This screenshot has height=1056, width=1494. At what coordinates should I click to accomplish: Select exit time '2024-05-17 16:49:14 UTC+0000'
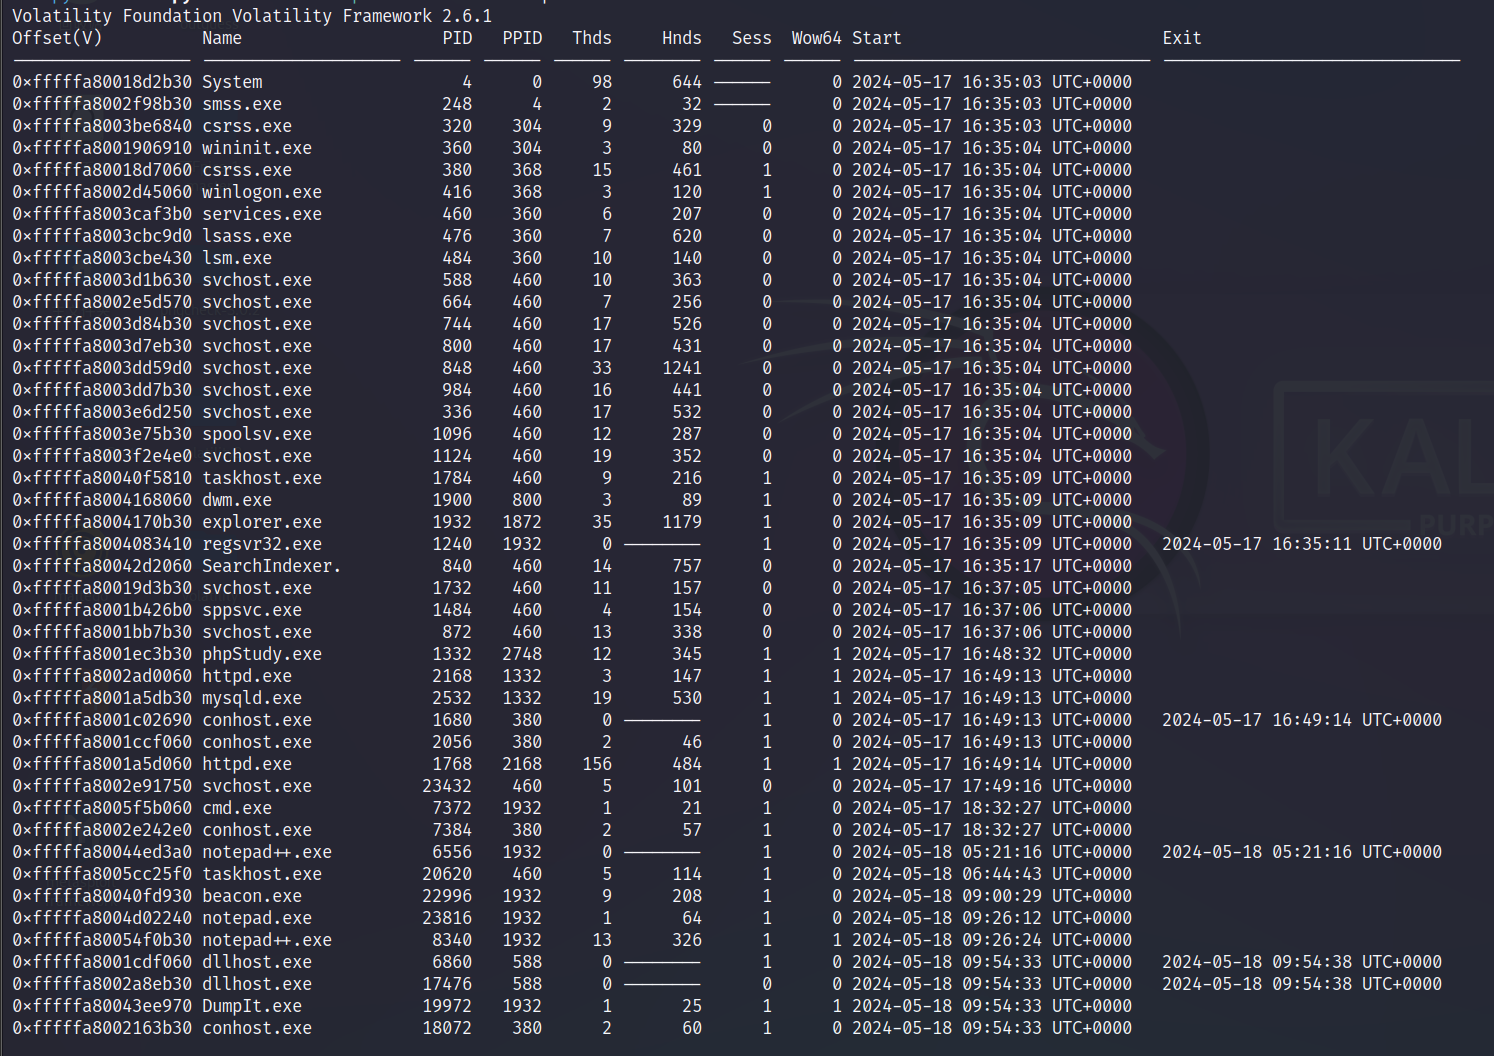(1302, 720)
